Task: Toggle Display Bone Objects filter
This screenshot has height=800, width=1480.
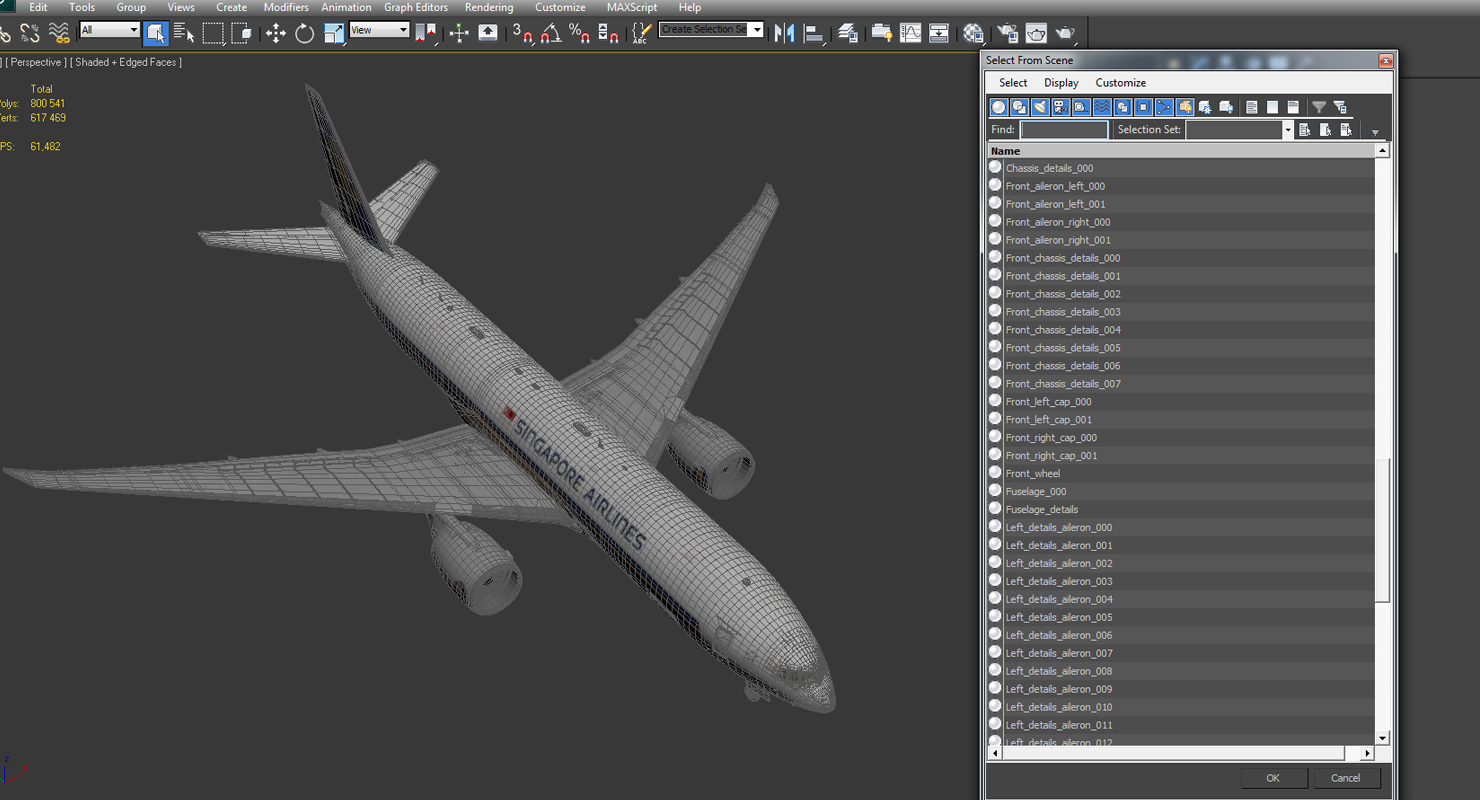Action: click(1164, 107)
